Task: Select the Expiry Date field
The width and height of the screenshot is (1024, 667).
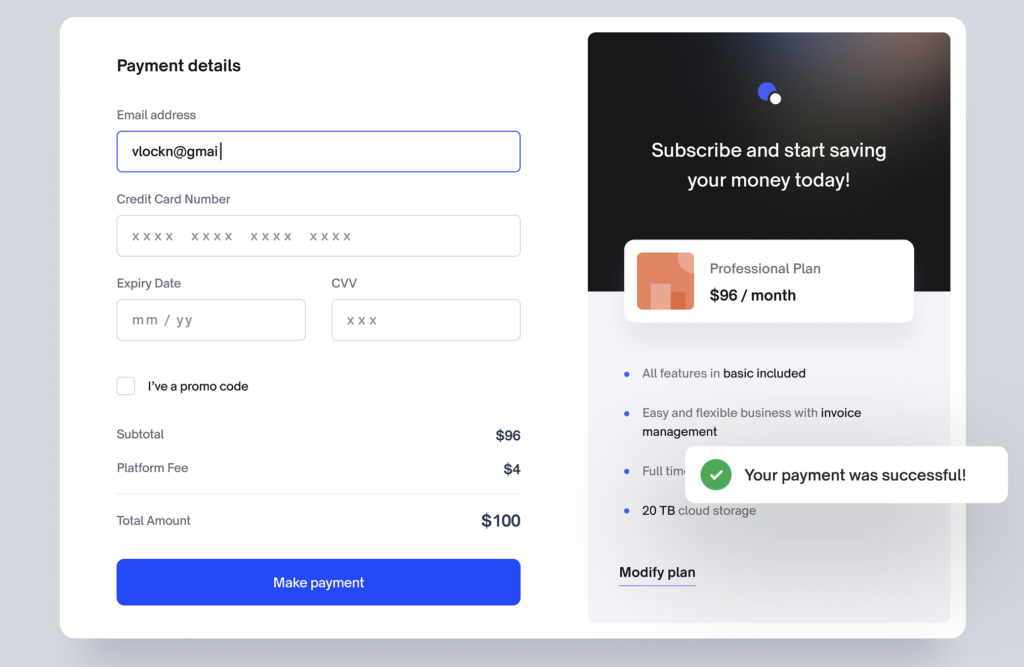Action: click(211, 320)
